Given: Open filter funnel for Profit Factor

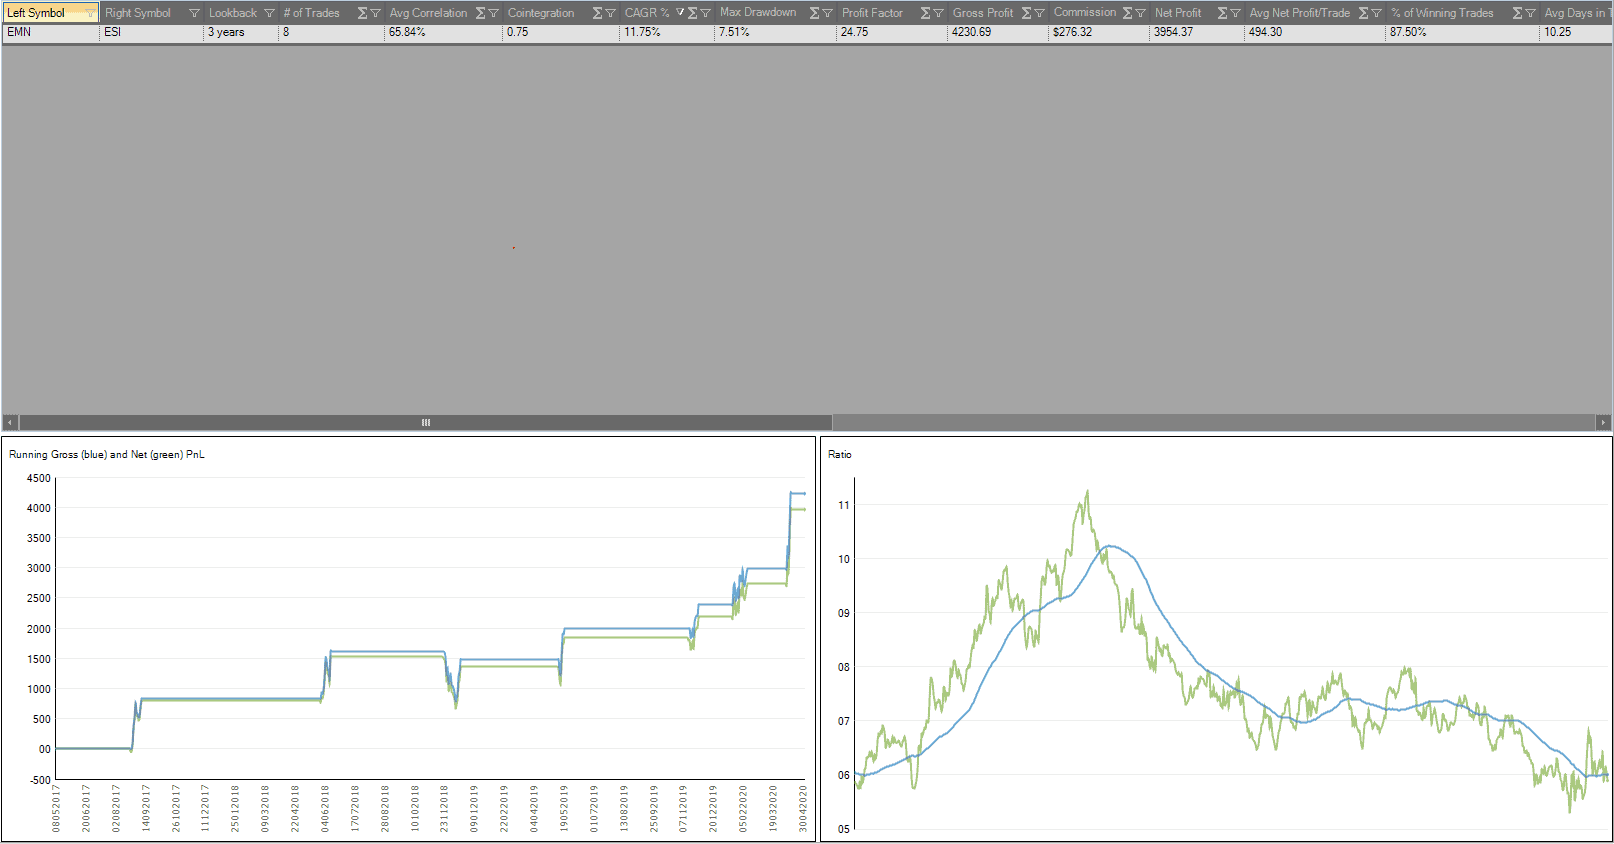Looking at the screenshot, I should point(938,13).
